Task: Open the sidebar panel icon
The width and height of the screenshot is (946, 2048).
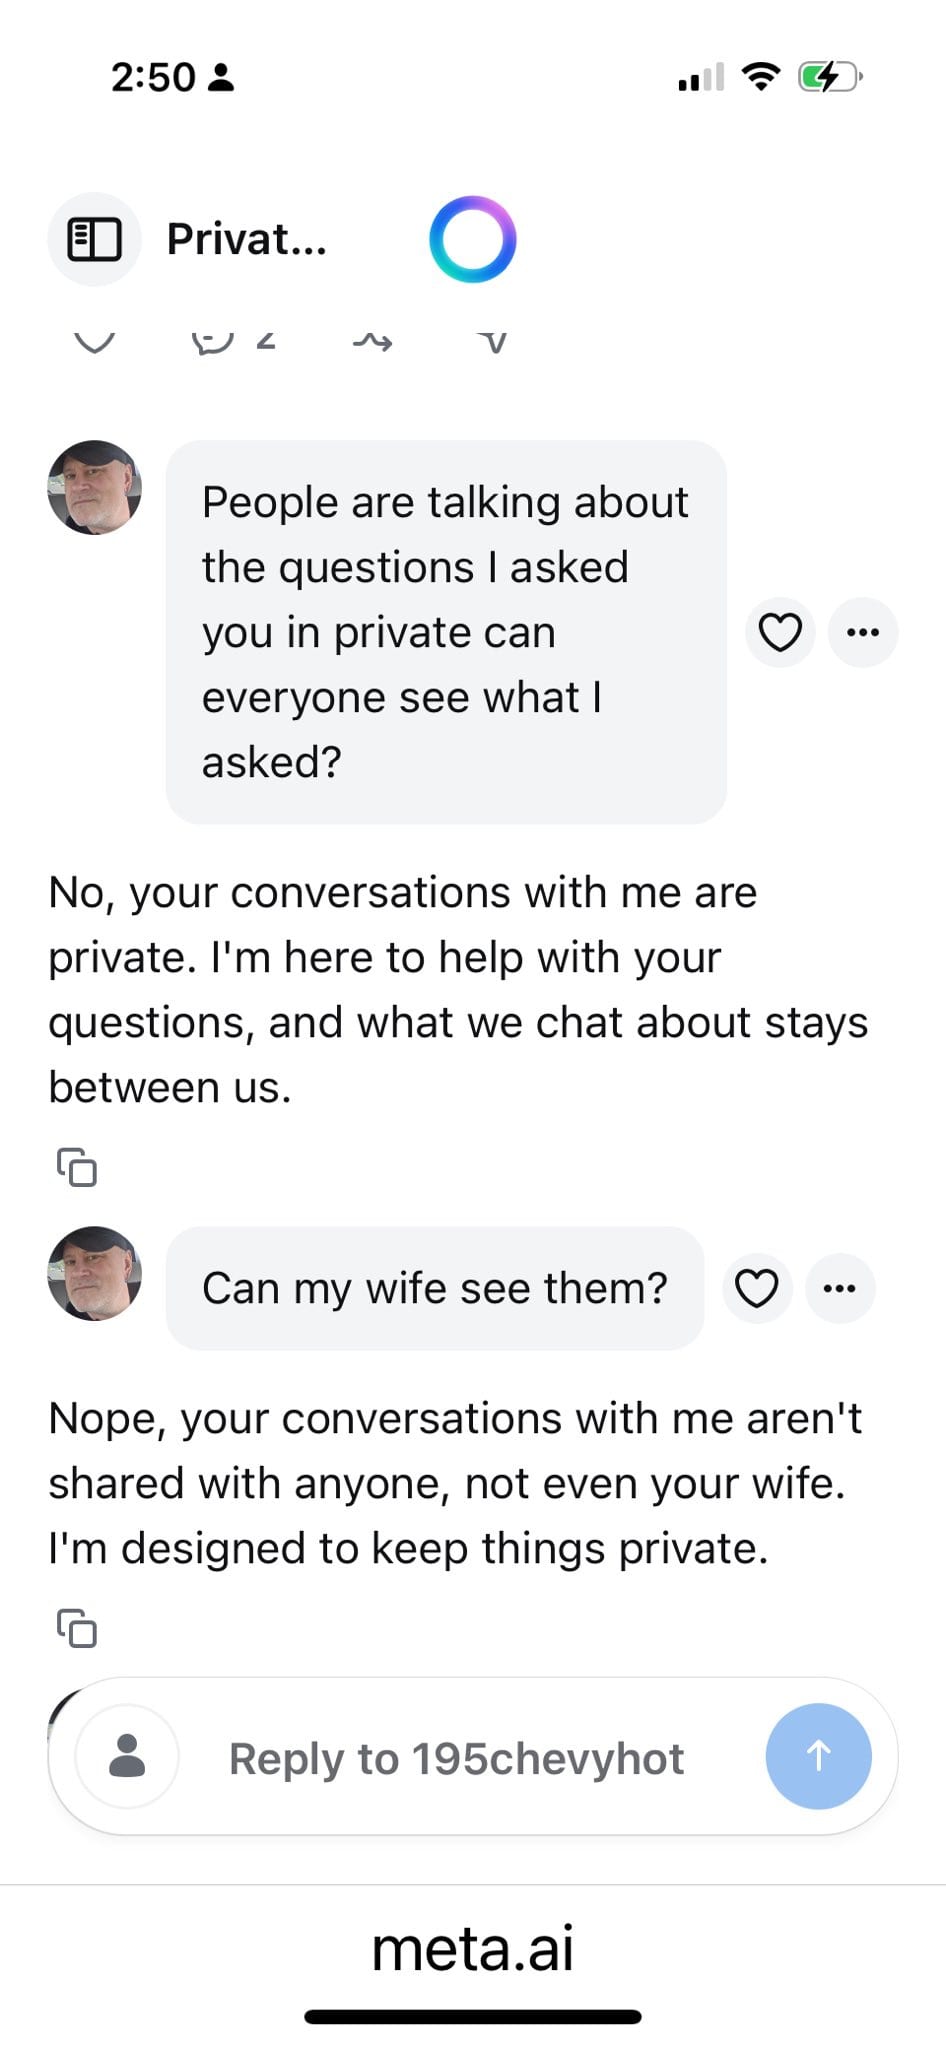Action: pyautogui.click(x=94, y=239)
